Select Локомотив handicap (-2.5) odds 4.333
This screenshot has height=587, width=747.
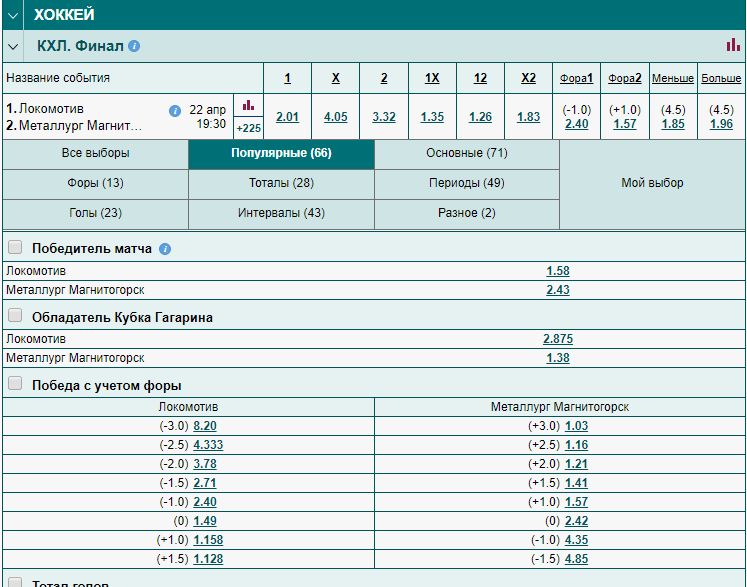point(208,445)
